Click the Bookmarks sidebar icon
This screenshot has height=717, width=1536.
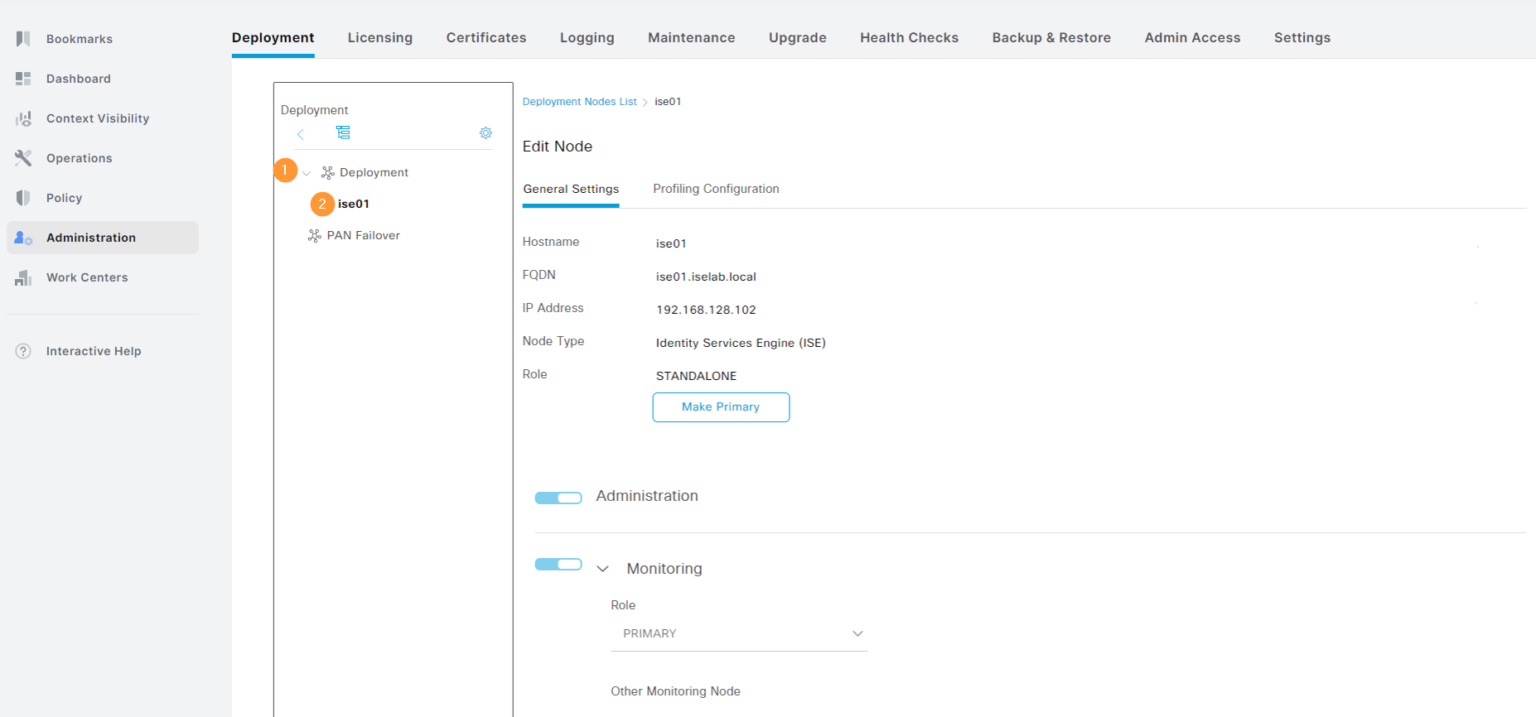click(23, 39)
